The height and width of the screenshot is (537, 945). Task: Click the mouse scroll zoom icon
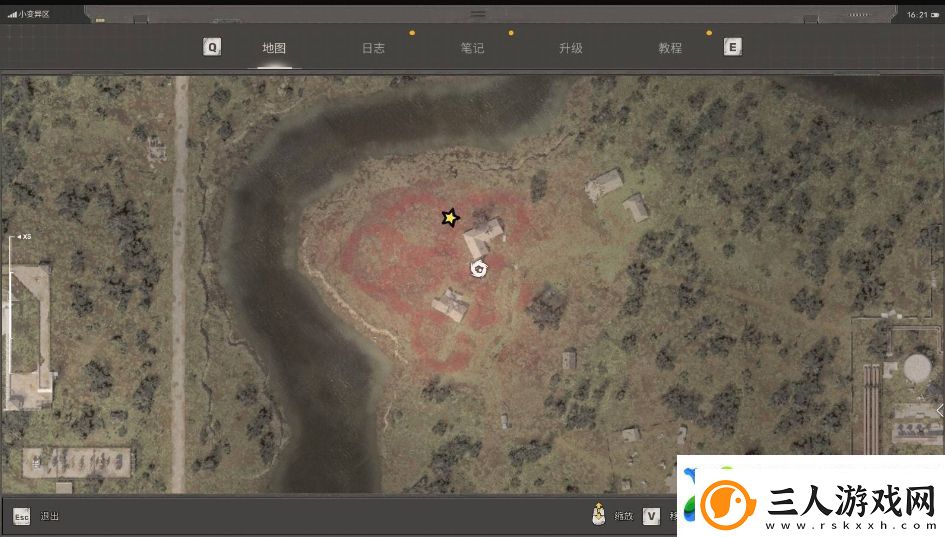[598, 514]
